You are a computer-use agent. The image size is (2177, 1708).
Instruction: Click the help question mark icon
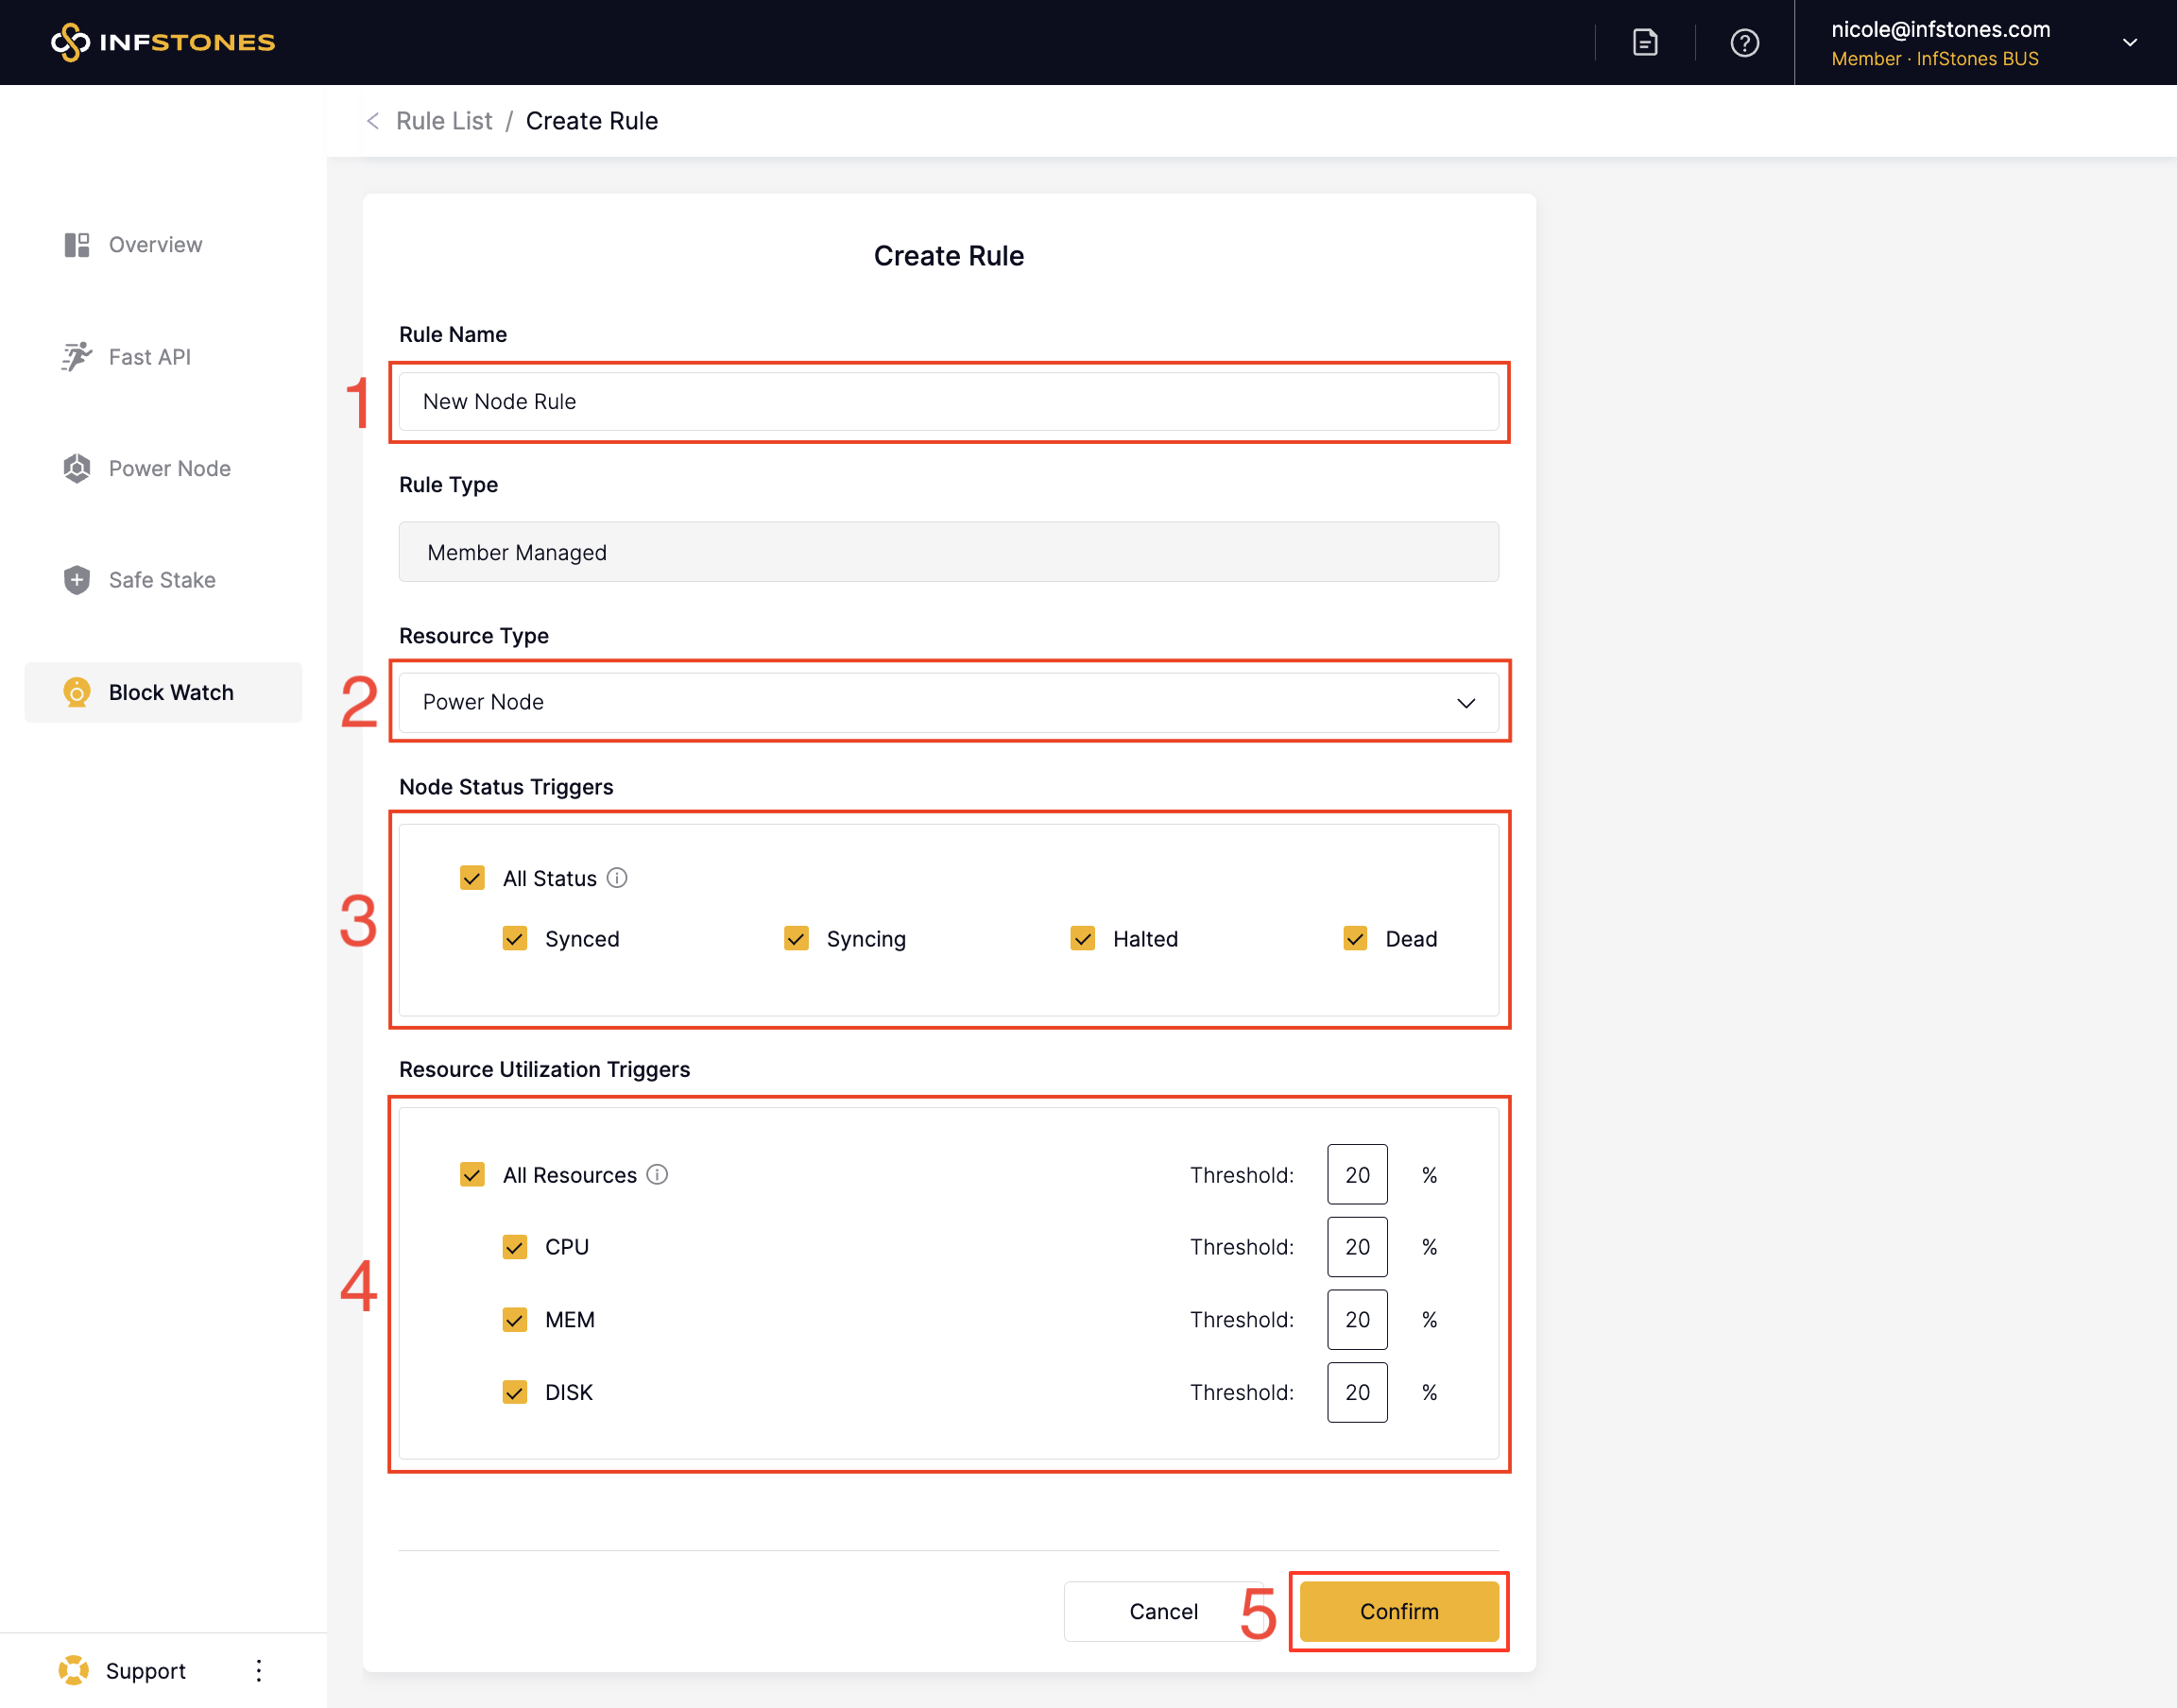coord(1744,43)
